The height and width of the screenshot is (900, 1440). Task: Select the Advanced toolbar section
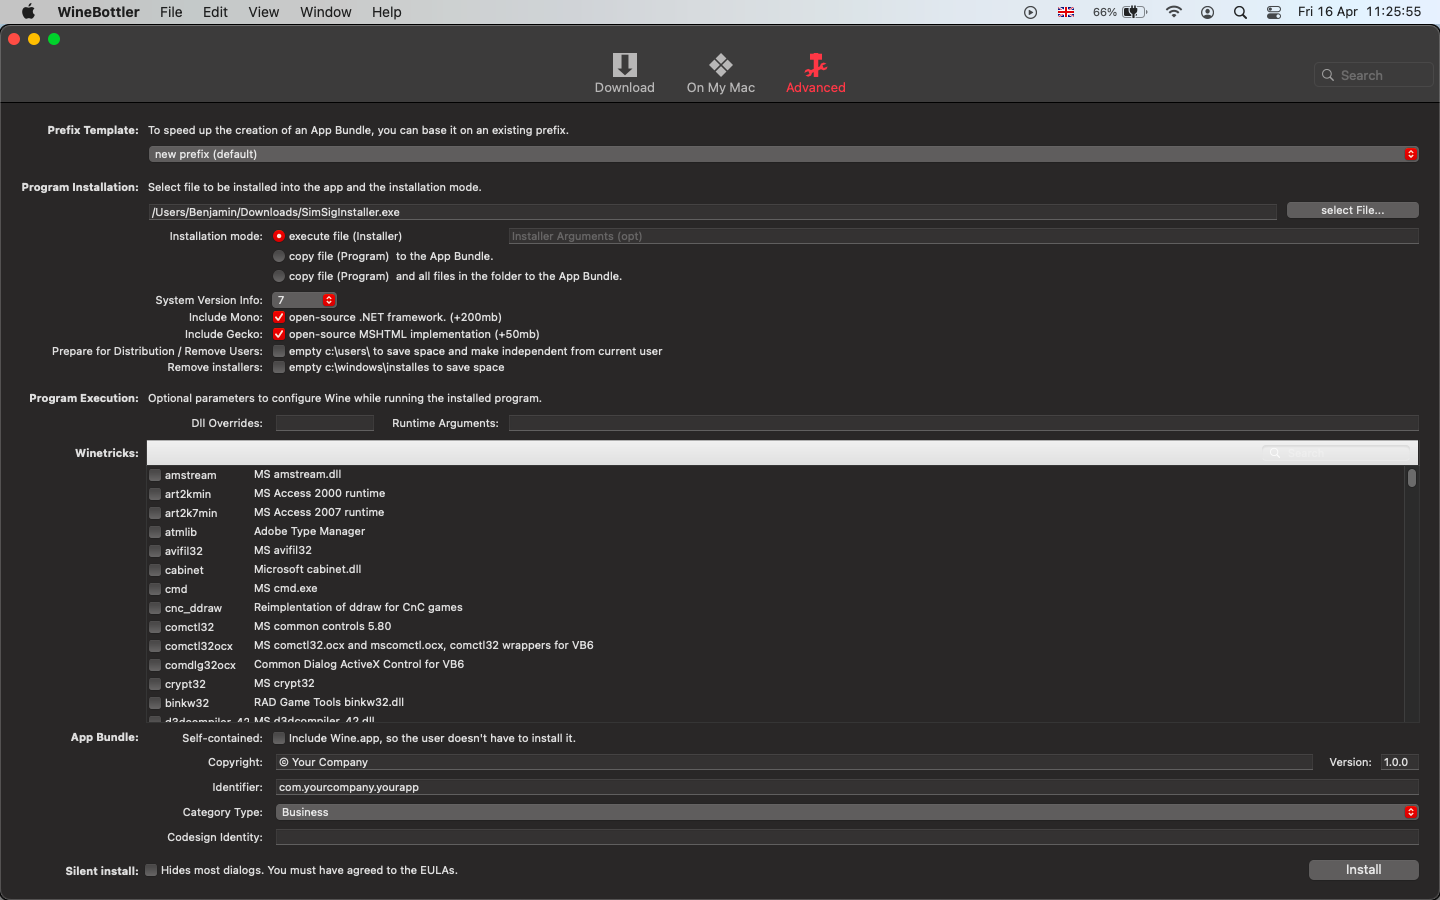click(815, 74)
